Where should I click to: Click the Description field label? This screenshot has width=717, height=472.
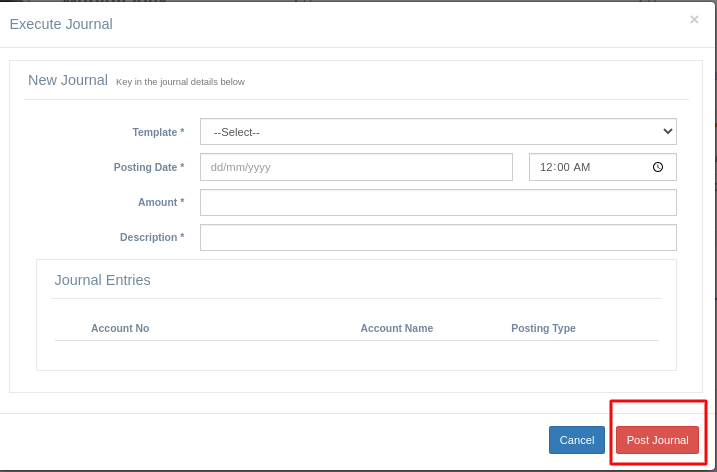pyautogui.click(x=152, y=237)
